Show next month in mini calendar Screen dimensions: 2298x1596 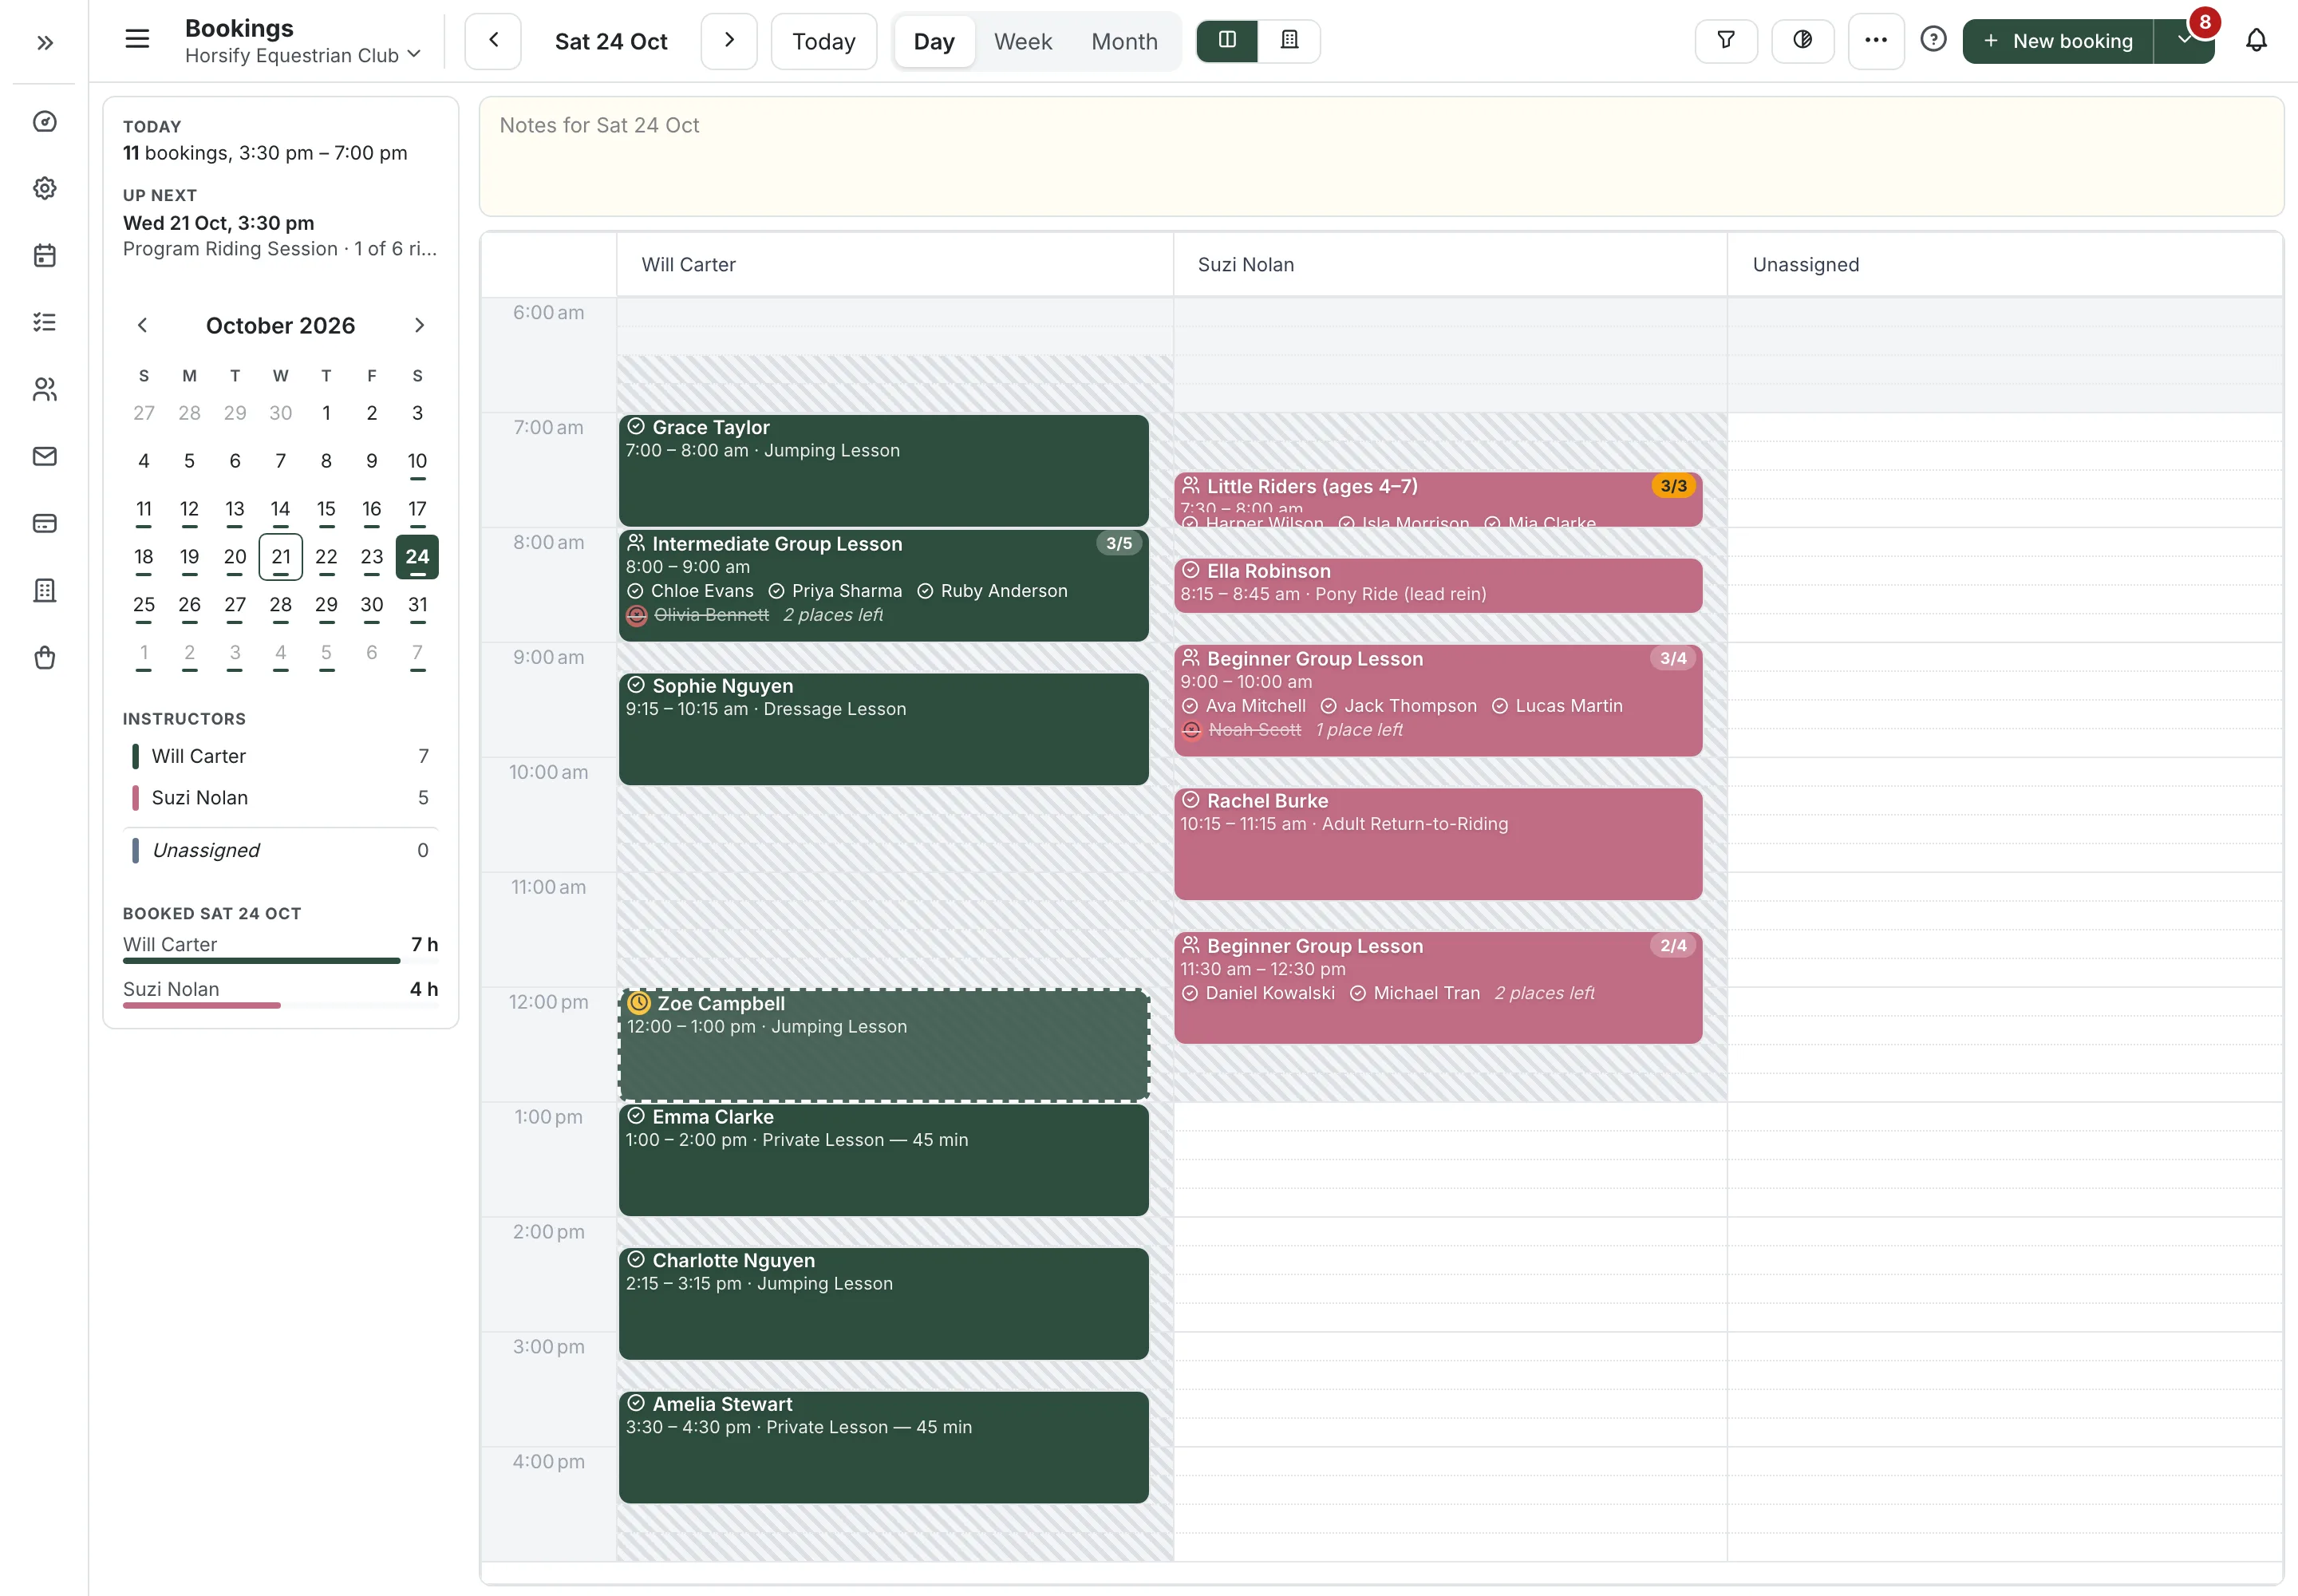[x=419, y=326]
